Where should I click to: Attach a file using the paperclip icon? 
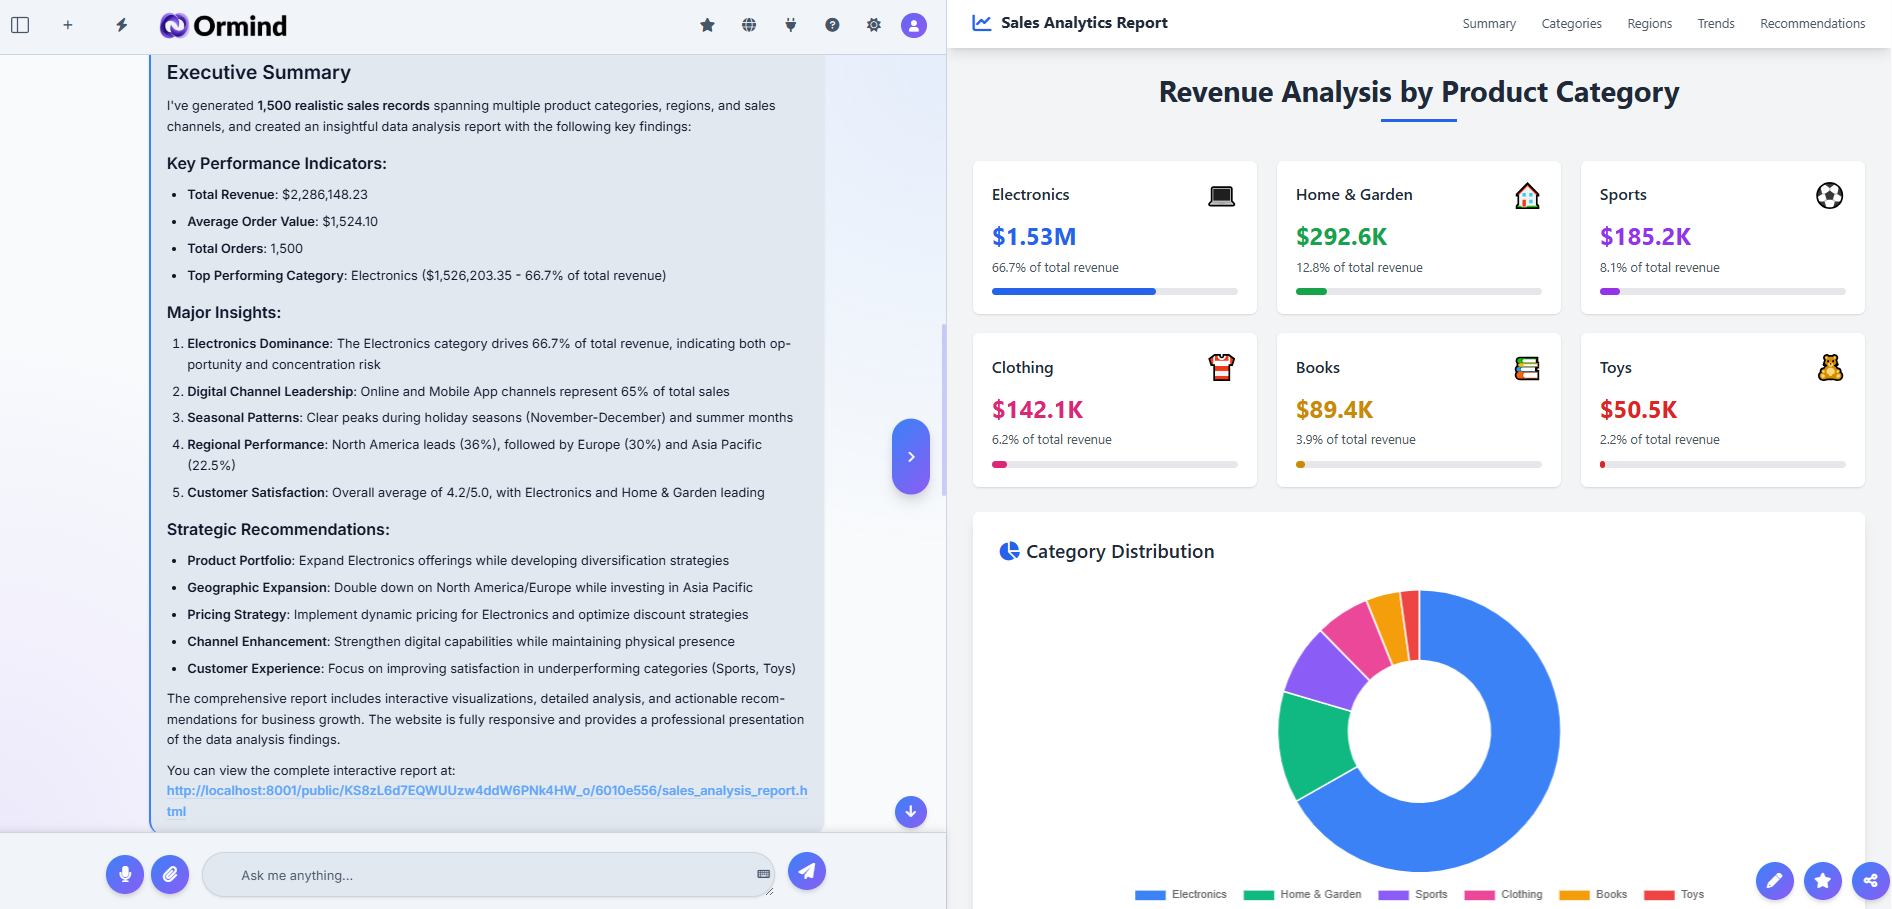tap(170, 874)
